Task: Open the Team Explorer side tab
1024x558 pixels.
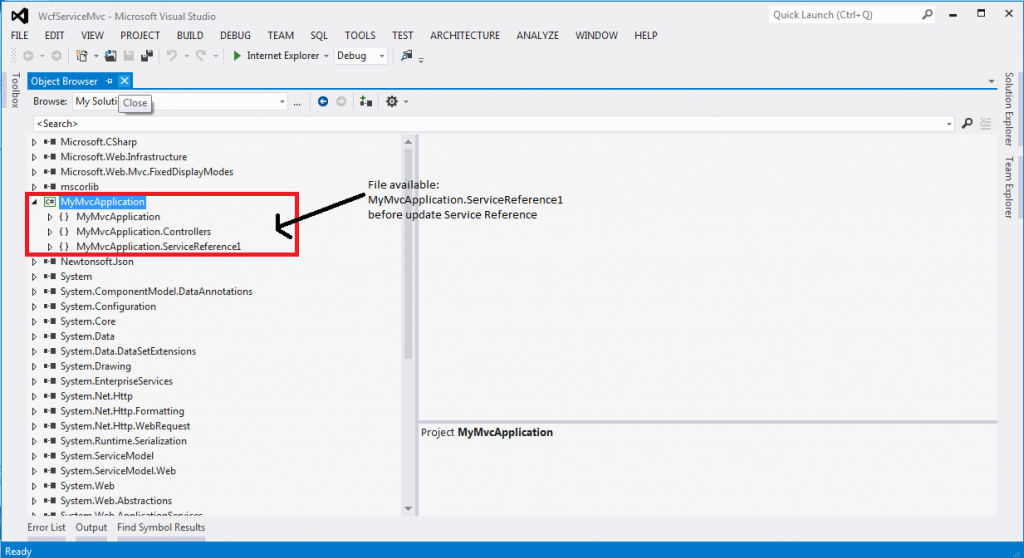Action: click(1009, 188)
